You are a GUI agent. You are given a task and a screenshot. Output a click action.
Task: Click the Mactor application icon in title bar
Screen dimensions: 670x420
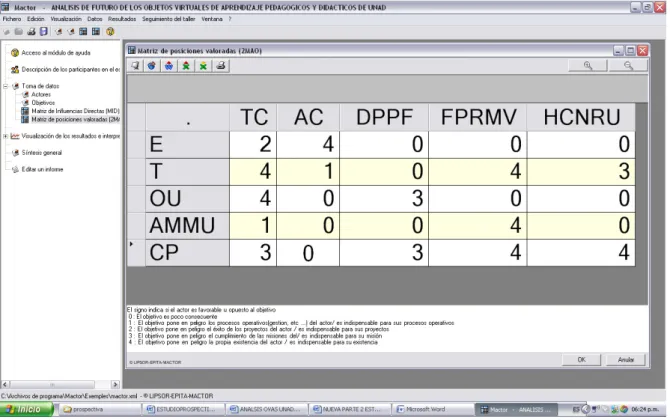point(5,7)
